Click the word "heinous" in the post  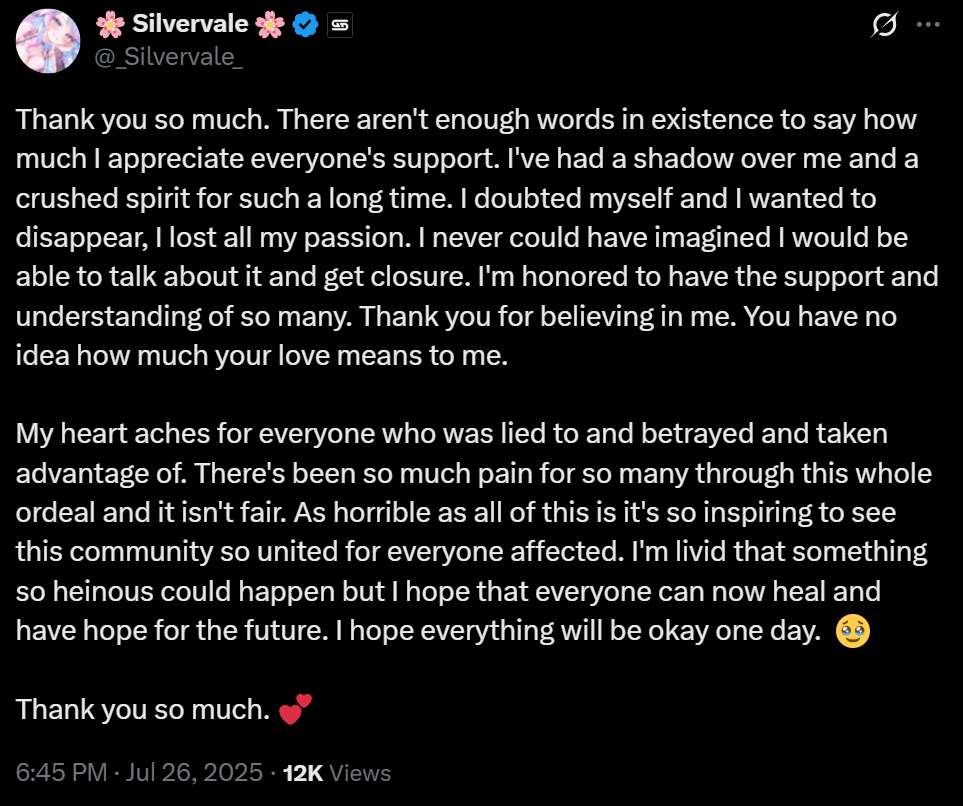click(103, 591)
